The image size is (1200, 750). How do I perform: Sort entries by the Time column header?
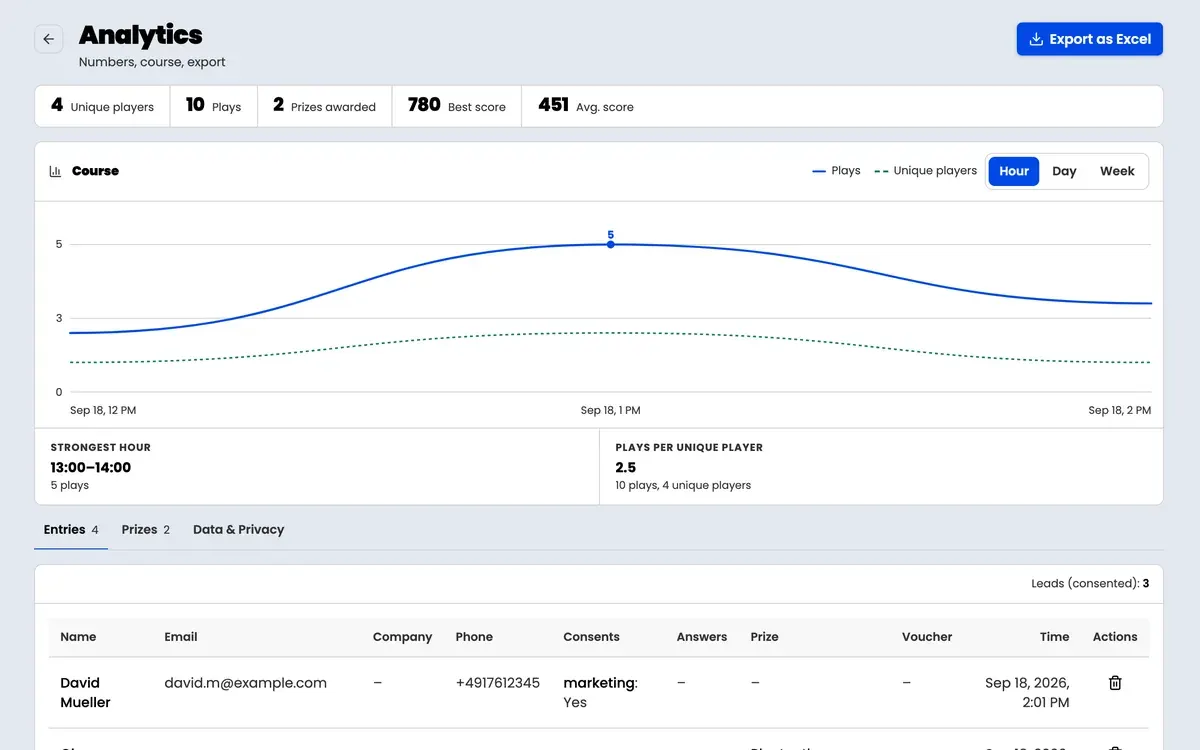(x=1054, y=637)
